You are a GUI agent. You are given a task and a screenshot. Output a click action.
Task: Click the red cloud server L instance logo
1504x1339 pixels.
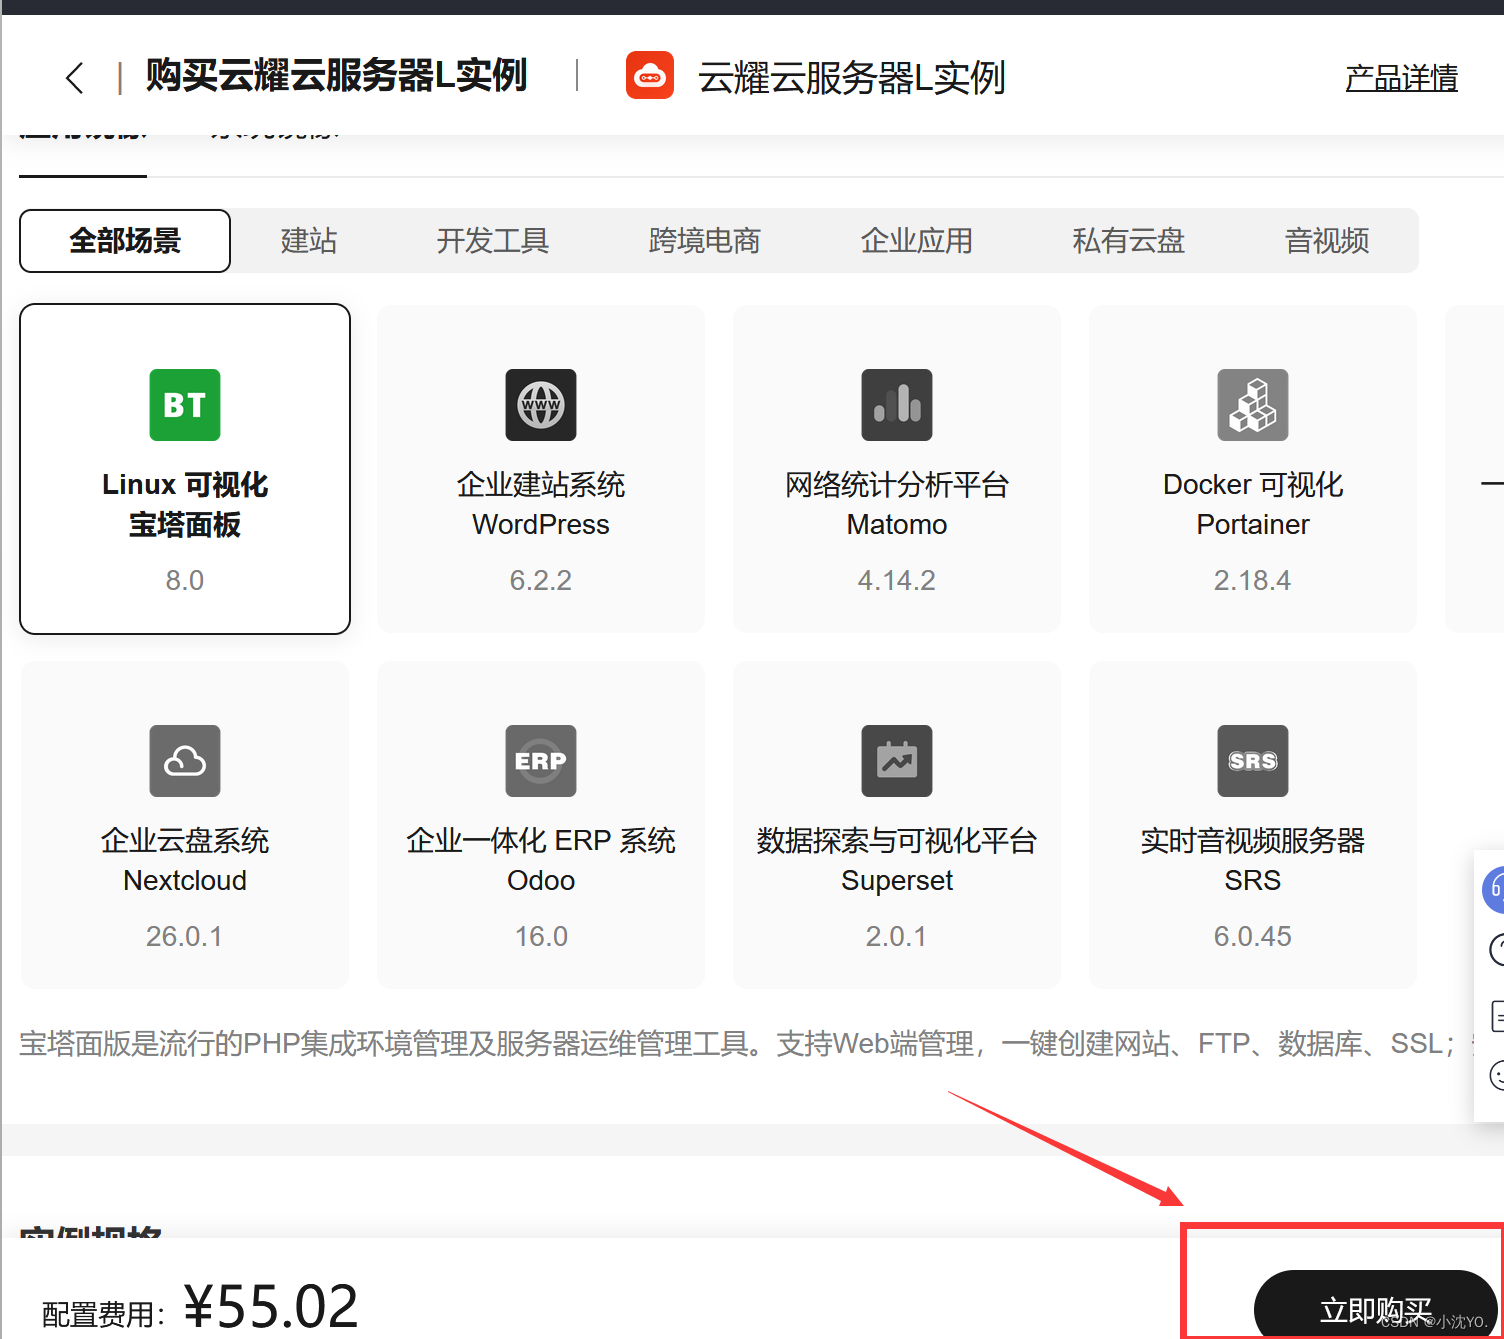coord(650,76)
